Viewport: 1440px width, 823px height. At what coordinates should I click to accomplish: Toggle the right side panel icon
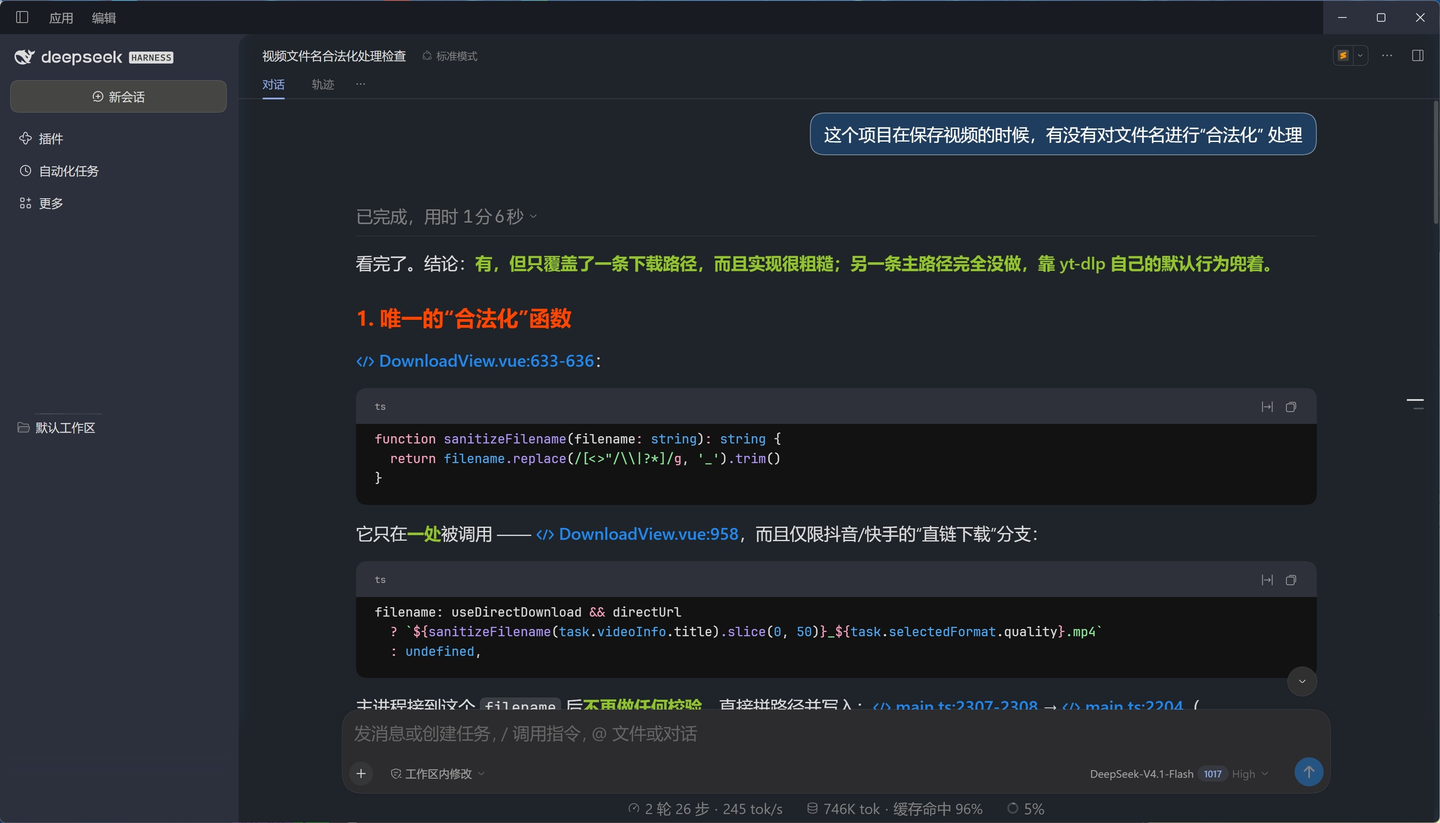pyautogui.click(x=1417, y=56)
